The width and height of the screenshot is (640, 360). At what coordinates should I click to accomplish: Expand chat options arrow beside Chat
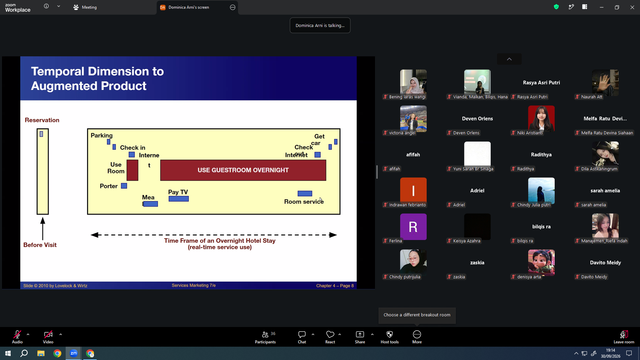pos(313,334)
